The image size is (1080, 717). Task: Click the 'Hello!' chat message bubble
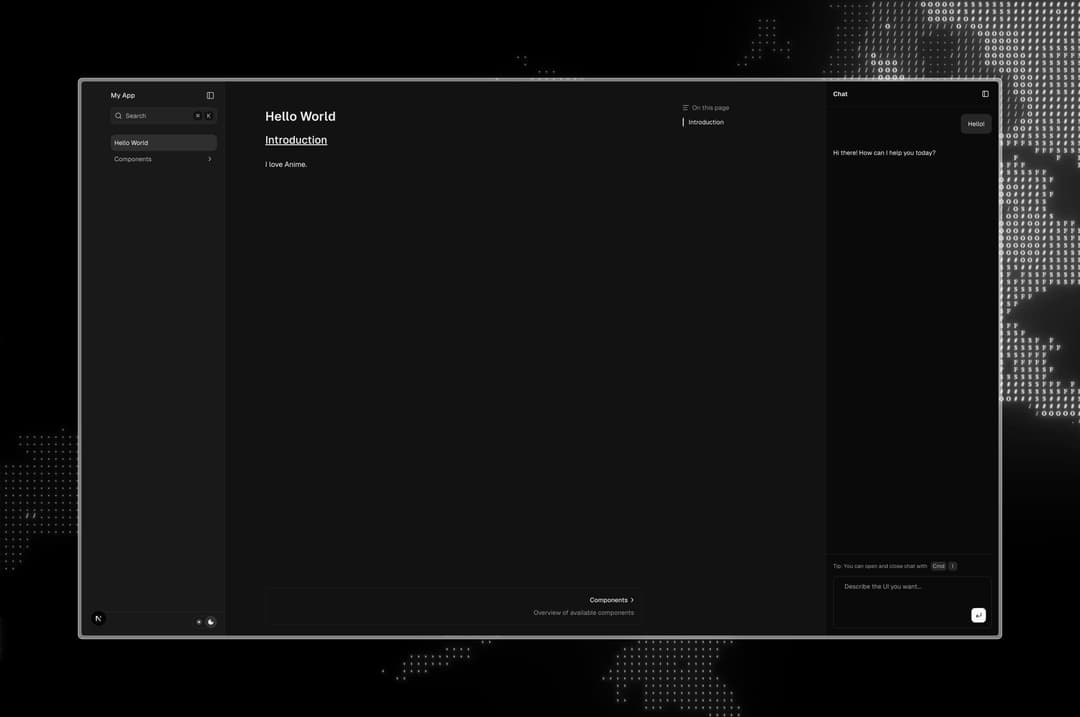click(976, 124)
